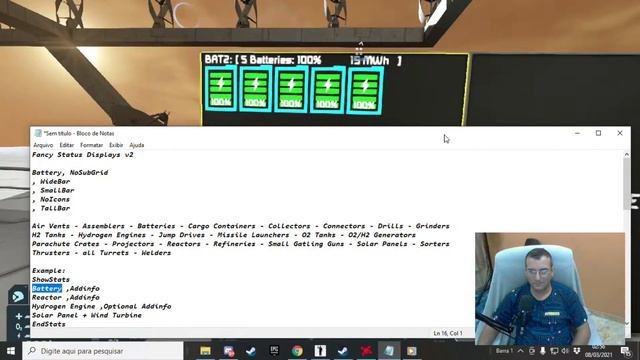Image resolution: width=640 pixels, height=360 pixels.
Task: Click the ', TallBar' line
Action: tap(51, 209)
